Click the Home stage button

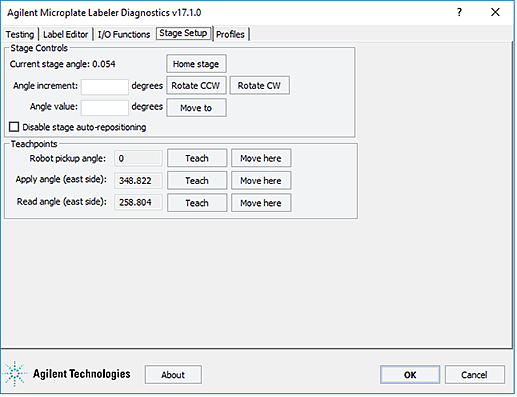point(196,64)
